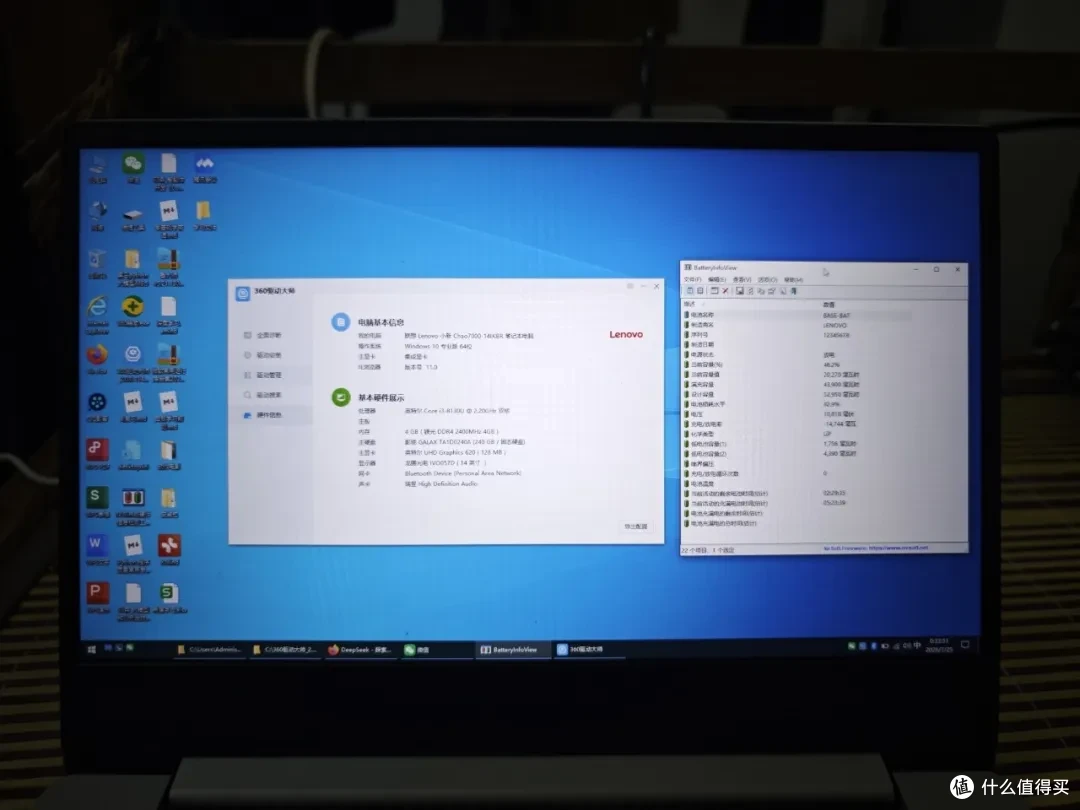
Task: Open the Windows Start button
Action: pyautogui.click(x=92, y=649)
